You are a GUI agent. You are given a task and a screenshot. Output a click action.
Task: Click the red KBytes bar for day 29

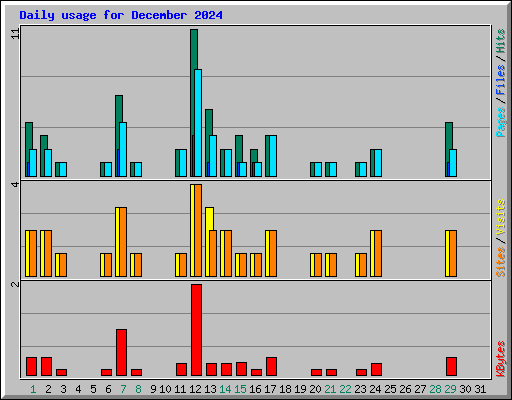[451, 367]
